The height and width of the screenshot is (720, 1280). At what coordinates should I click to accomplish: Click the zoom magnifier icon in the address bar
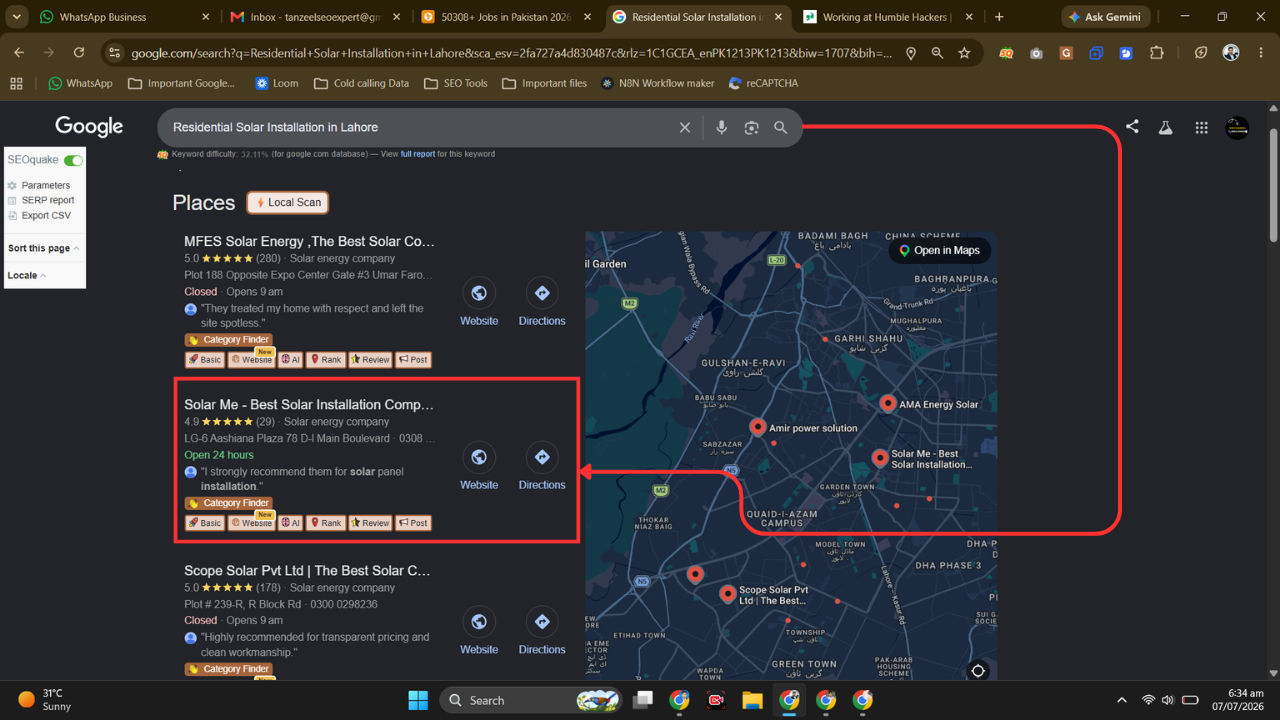[x=937, y=53]
